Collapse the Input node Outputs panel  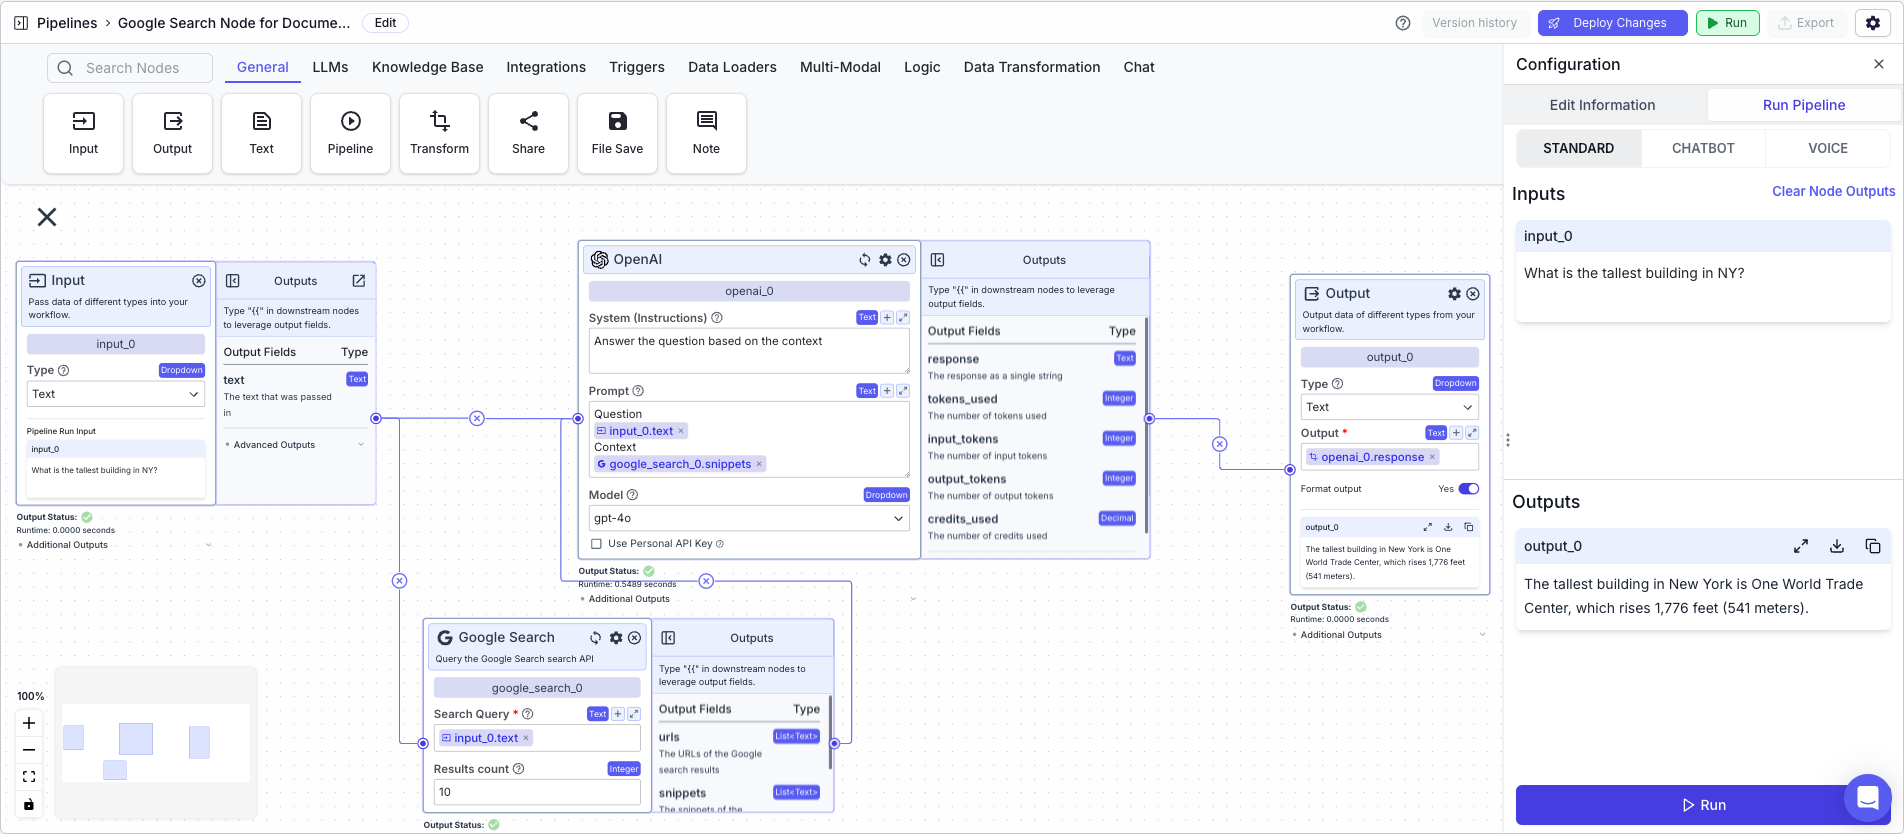coord(233,281)
